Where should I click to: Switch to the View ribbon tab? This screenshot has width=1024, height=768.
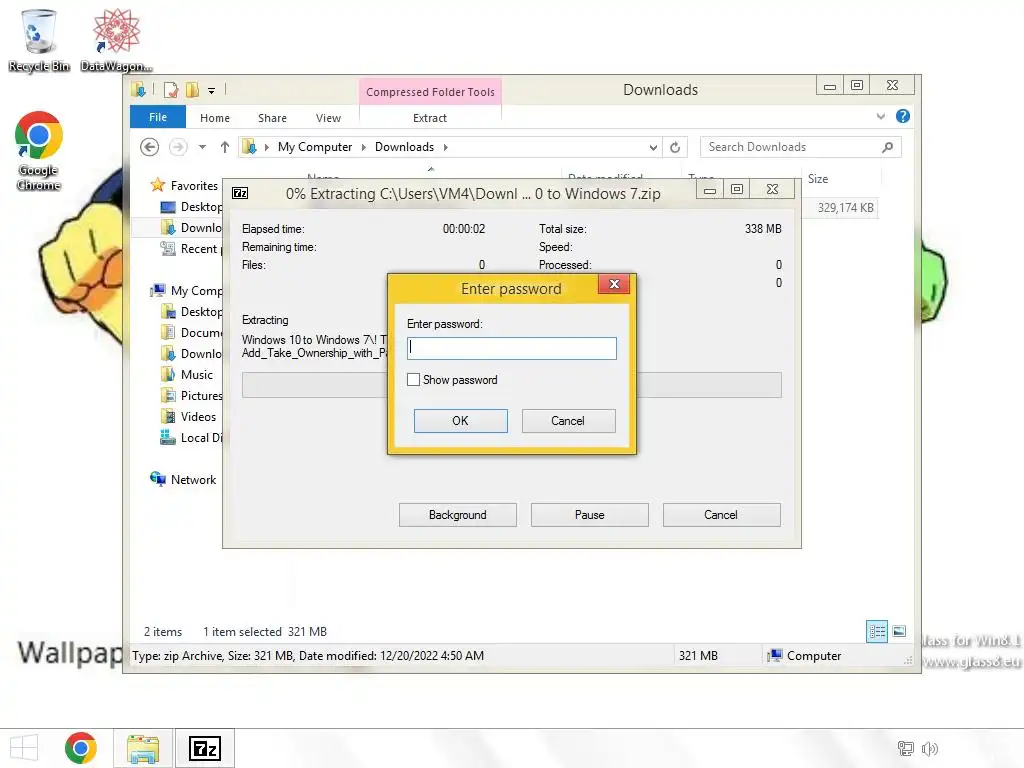point(328,118)
